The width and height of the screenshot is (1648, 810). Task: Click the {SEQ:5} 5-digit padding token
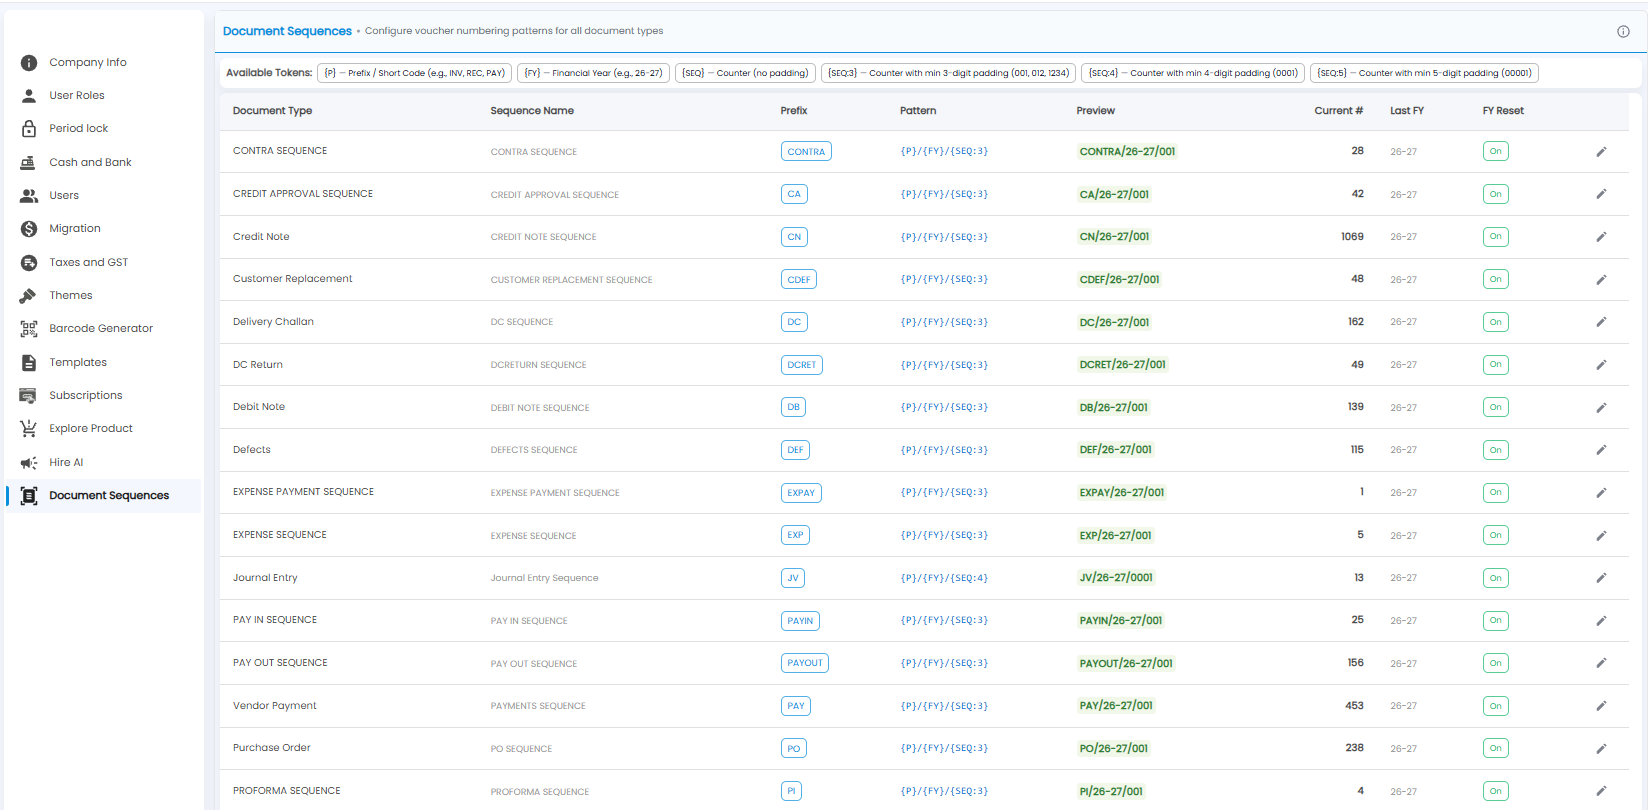click(x=1424, y=73)
